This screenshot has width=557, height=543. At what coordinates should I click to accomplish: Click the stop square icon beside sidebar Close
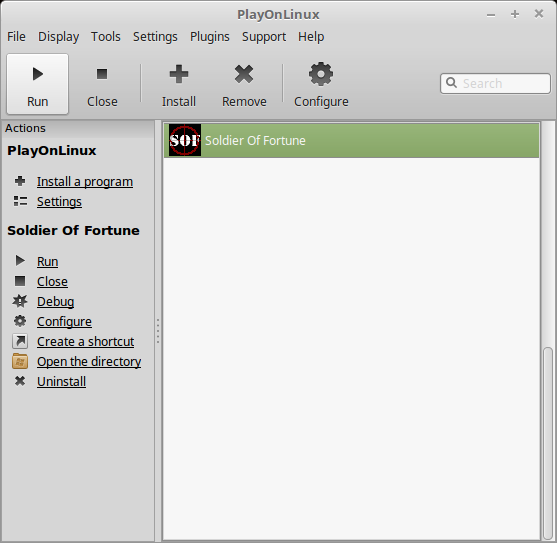[20, 281]
